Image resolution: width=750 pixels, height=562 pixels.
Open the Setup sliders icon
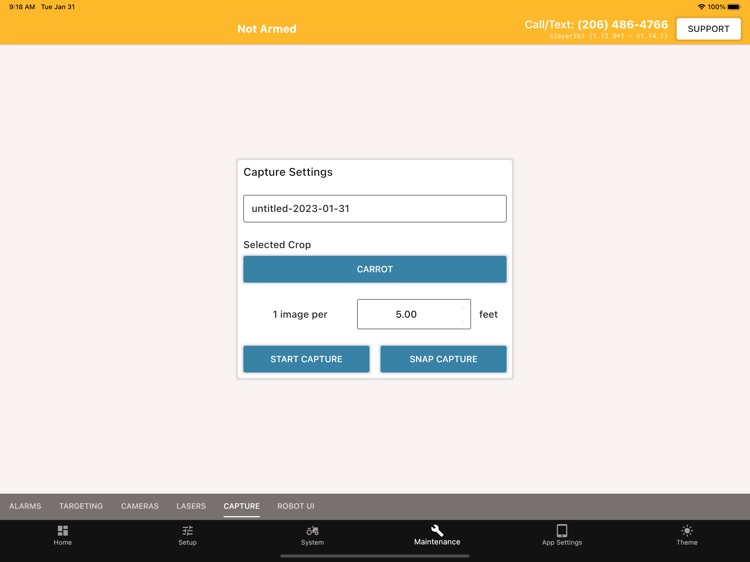click(188, 530)
